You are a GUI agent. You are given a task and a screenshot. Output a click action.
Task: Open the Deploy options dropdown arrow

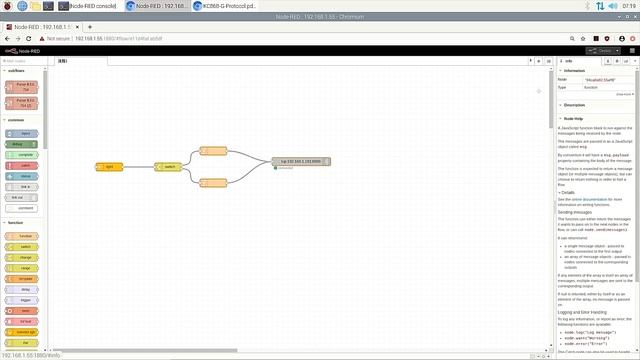pyautogui.click(x=617, y=51)
